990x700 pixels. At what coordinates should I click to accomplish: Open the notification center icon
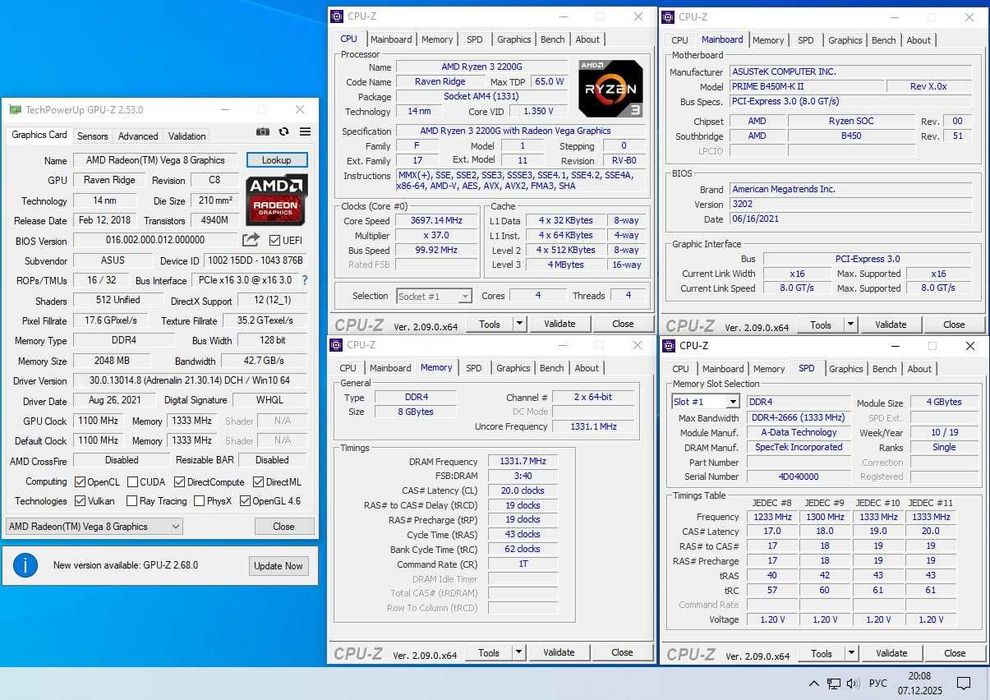click(963, 684)
